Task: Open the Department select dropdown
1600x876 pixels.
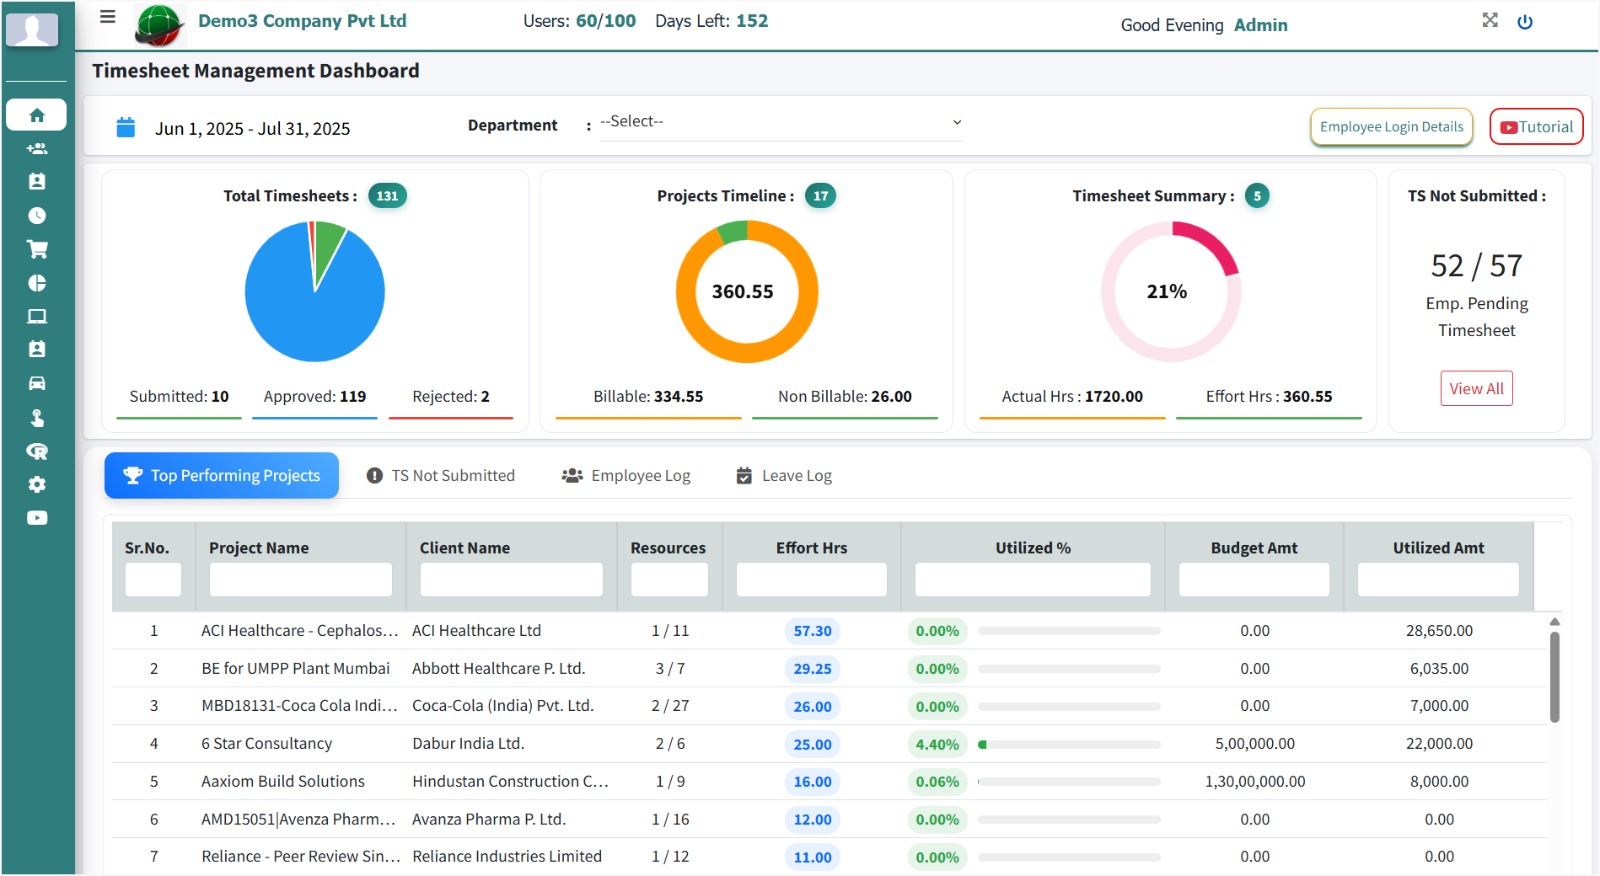Action: coord(781,122)
